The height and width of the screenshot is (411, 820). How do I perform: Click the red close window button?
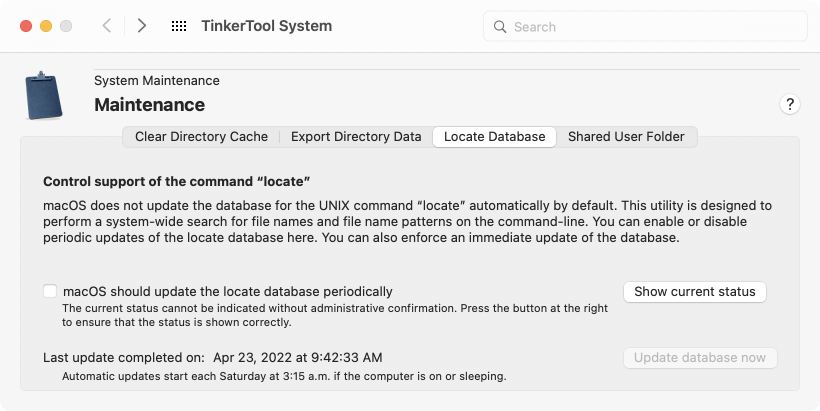tap(26, 26)
